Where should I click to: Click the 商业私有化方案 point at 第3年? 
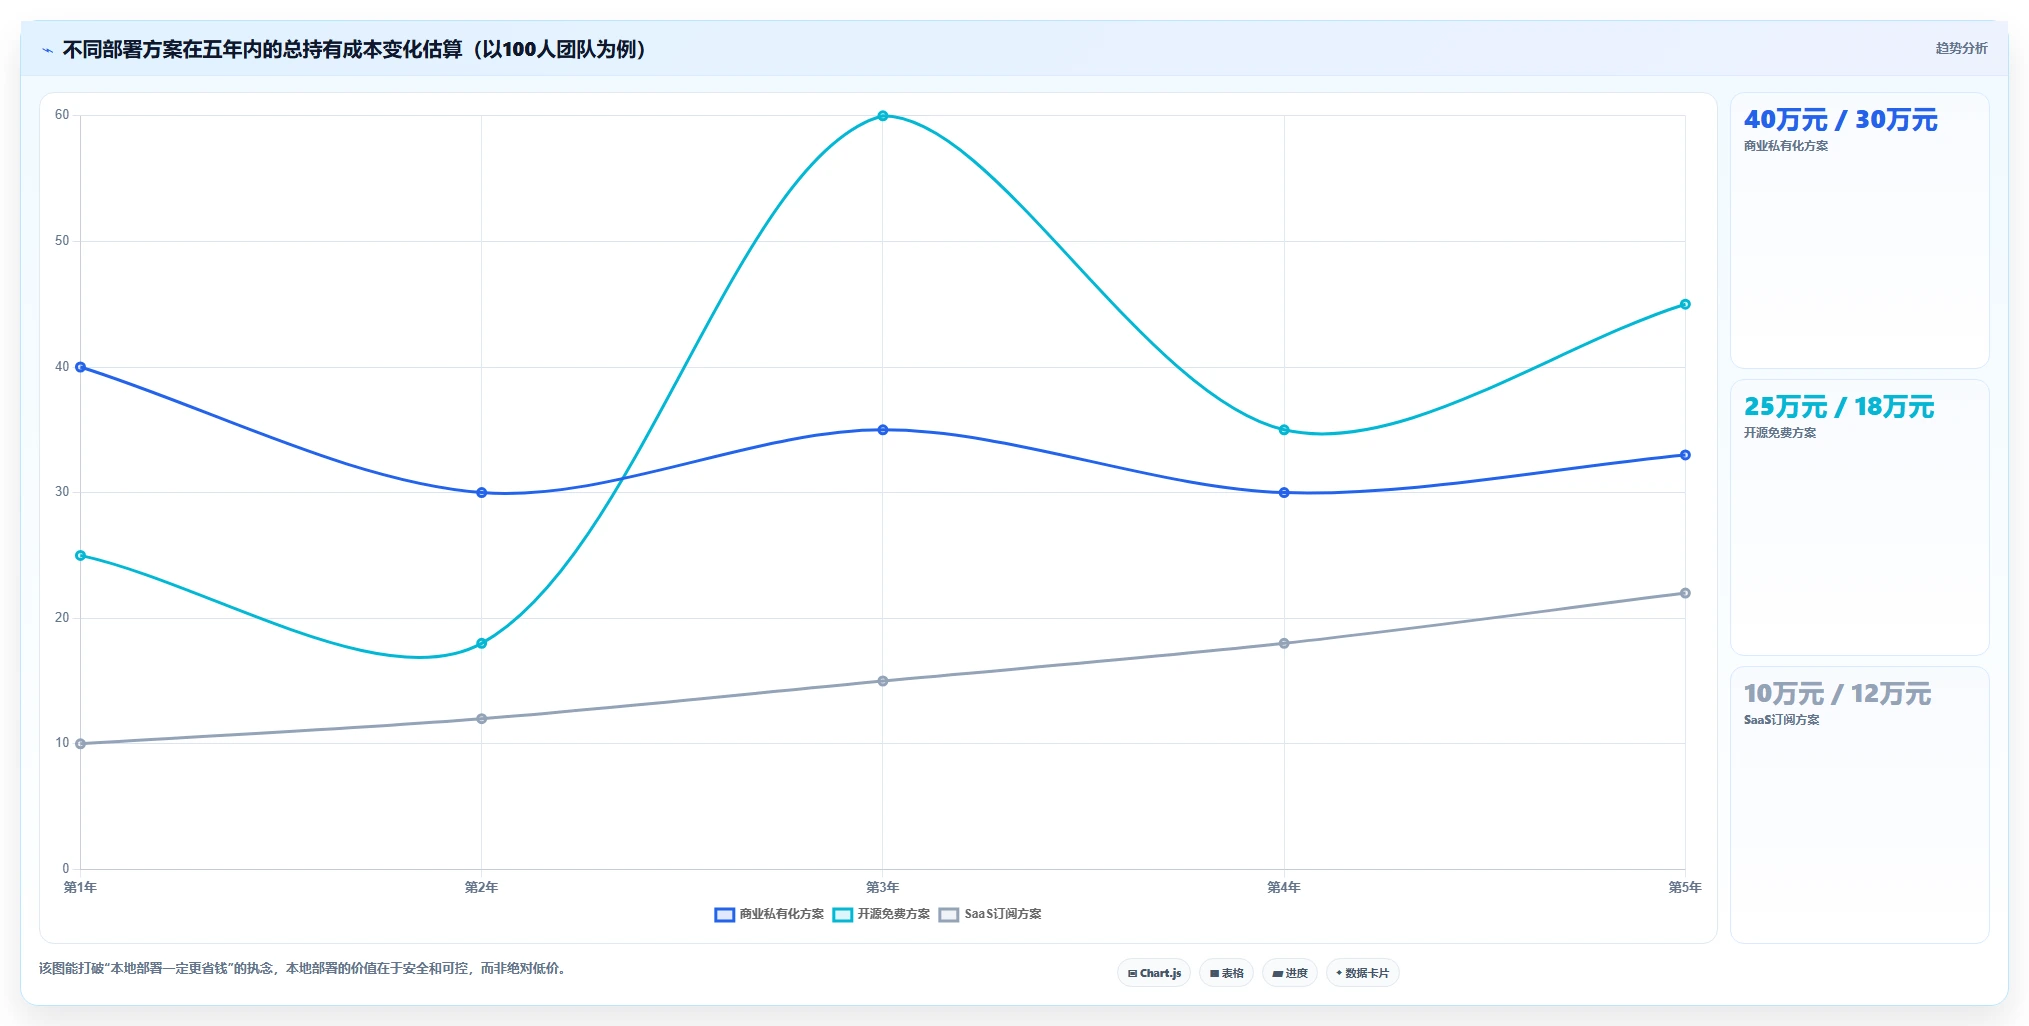pos(883,430)
